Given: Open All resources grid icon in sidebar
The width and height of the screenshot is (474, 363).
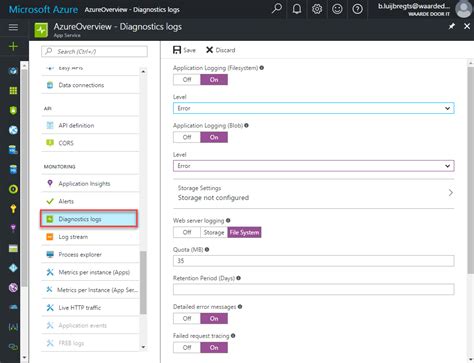Looking at the screenshot, I should pyautogui.click(x=13, y=91).
